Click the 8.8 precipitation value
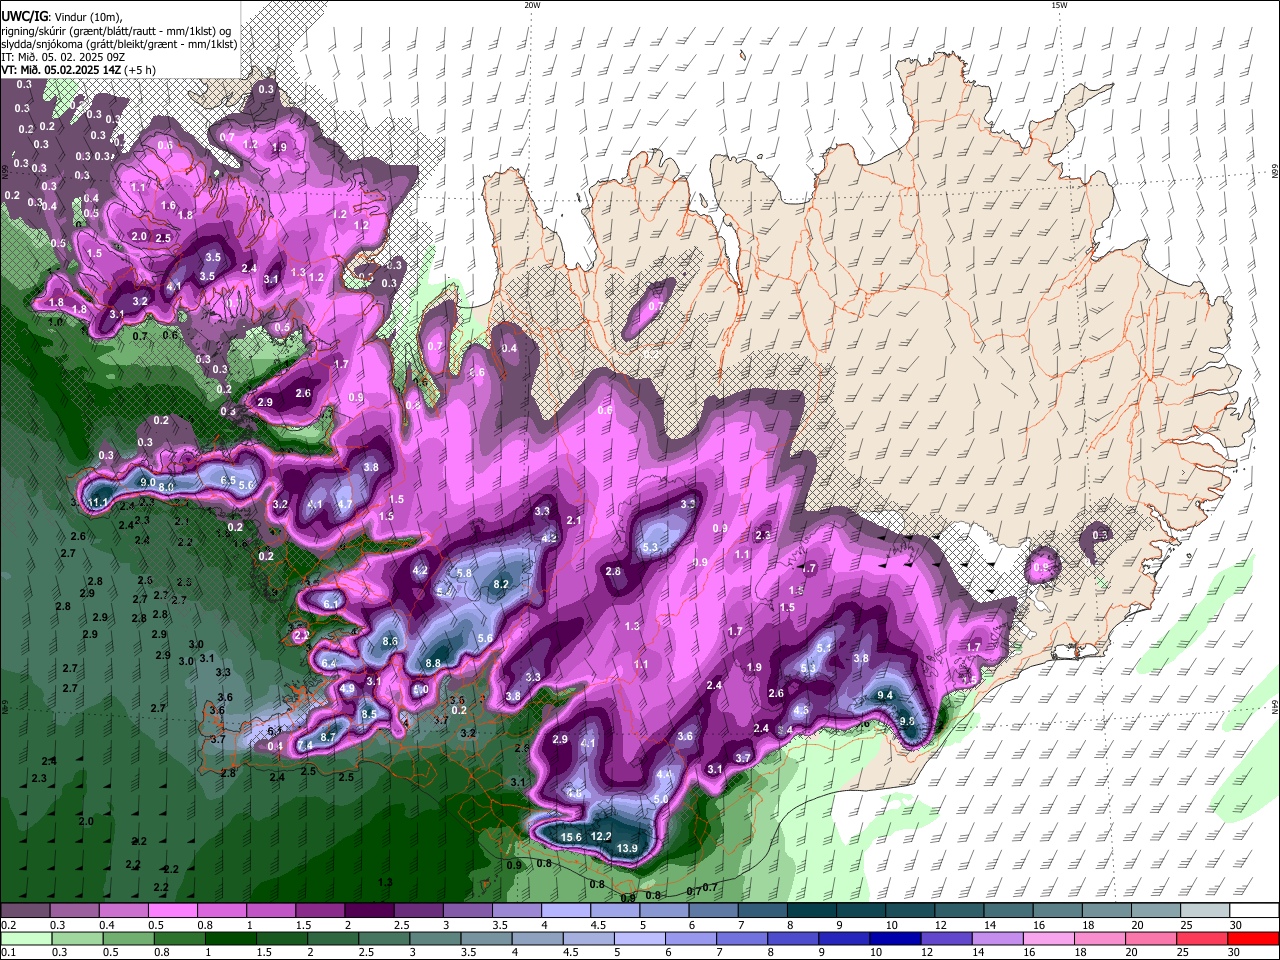The height and width of the screenshot is (960, 1280). point(433,663)
